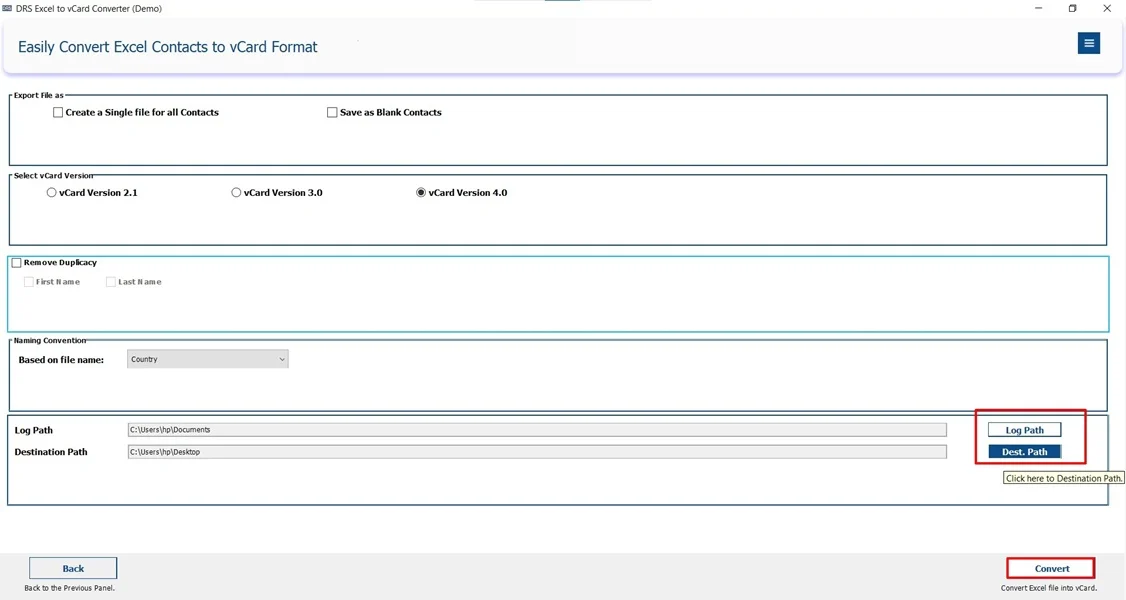Expand the Based on file name selector
The height and width of the screenshot is (600, 1126).
point(283,359)
